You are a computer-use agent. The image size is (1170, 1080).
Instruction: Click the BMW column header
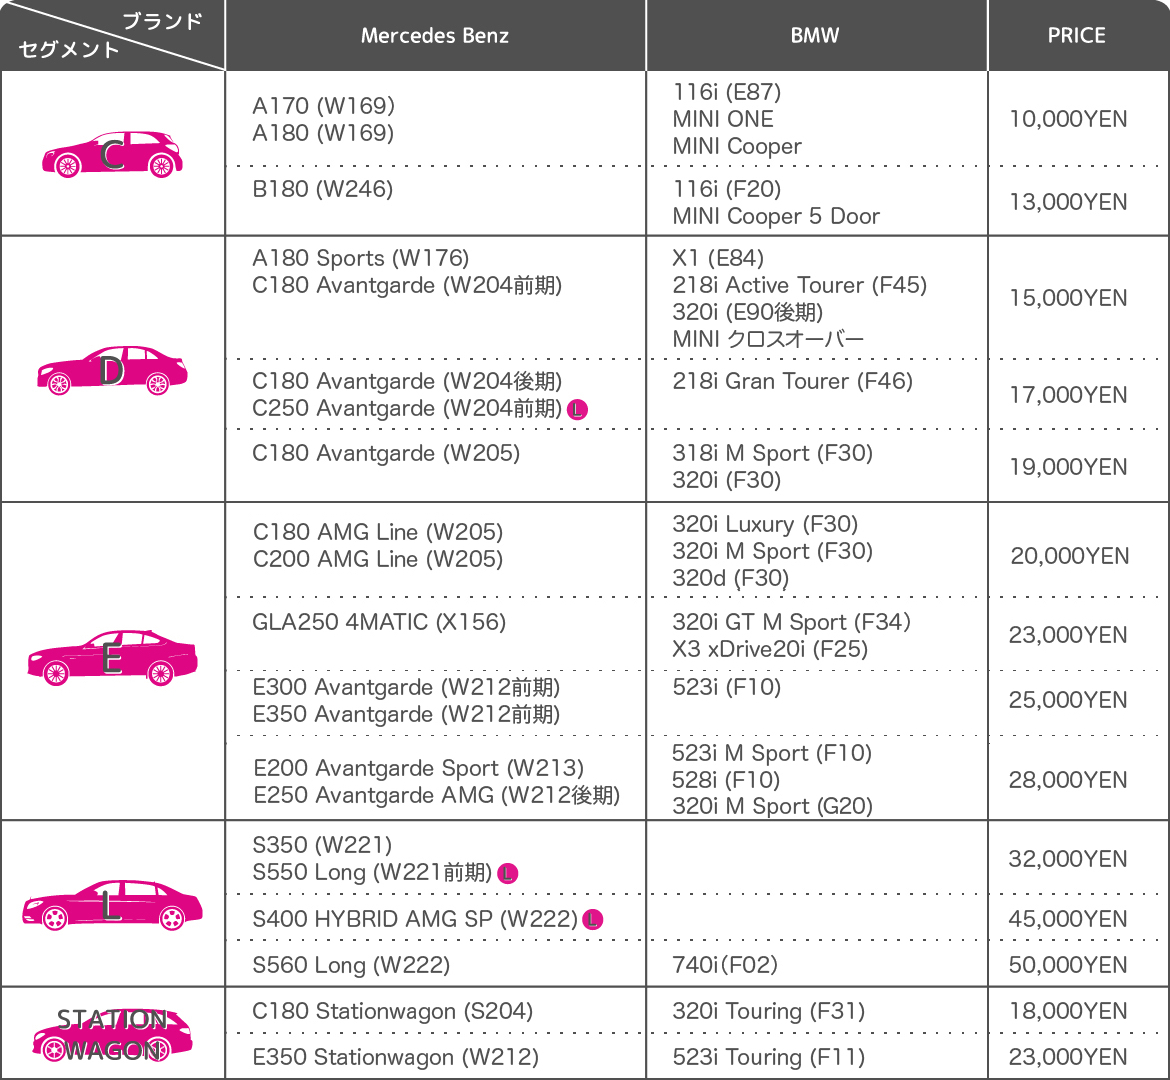click(815, 35)
